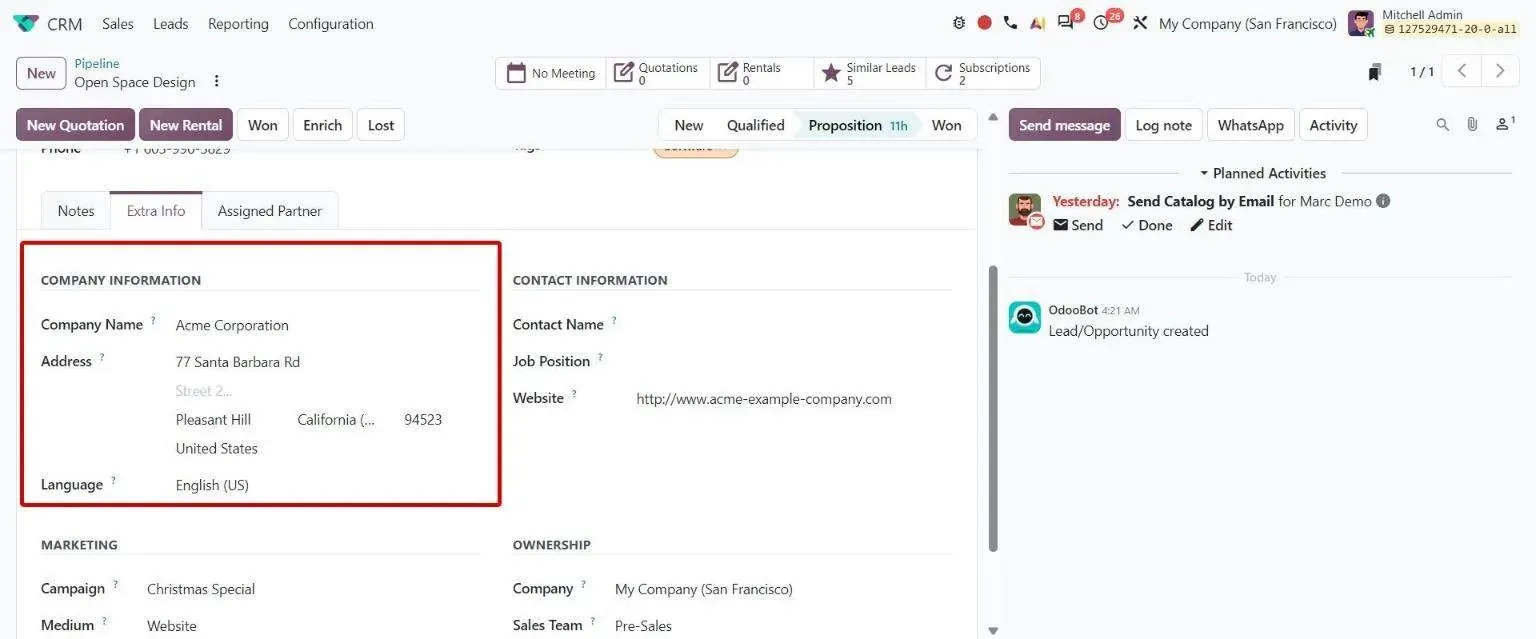The image size is (1536, 639).
Task: Open the messages icon with badge 8
Action: pyautogui.click(x=1067, y=22)
